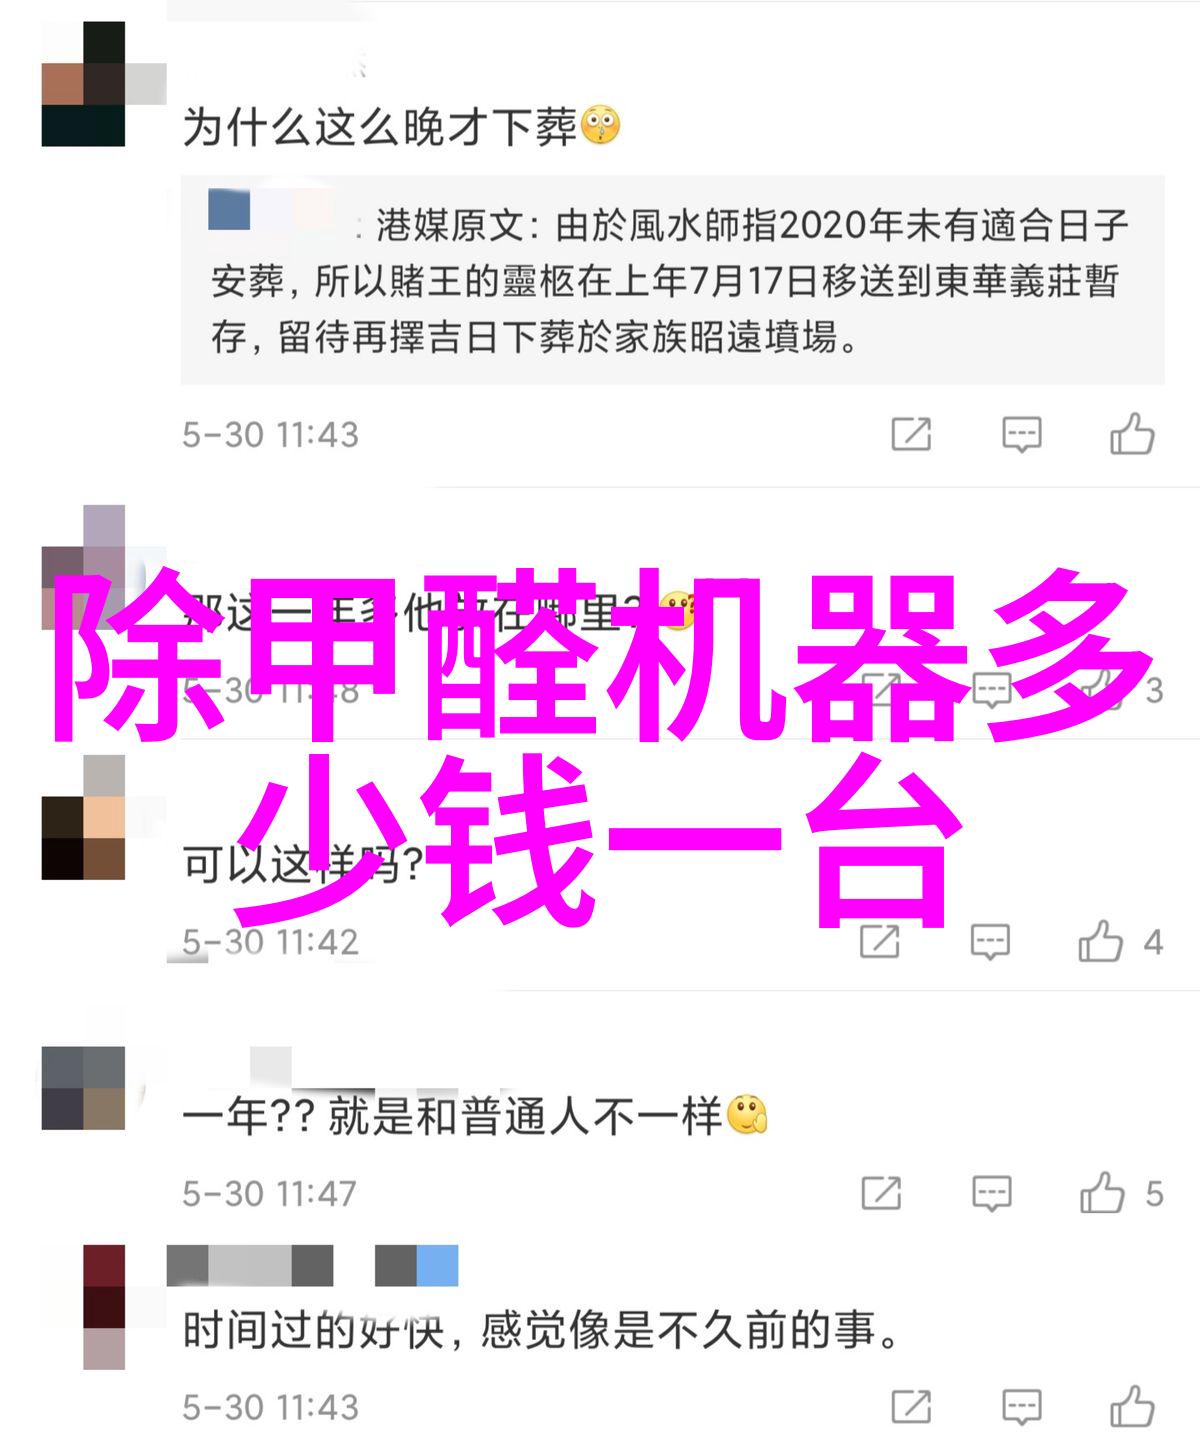Share the '一年?? 就是和普通人不一样' comment
Screen dimensions: 1200x1453
pos(881,1193)
